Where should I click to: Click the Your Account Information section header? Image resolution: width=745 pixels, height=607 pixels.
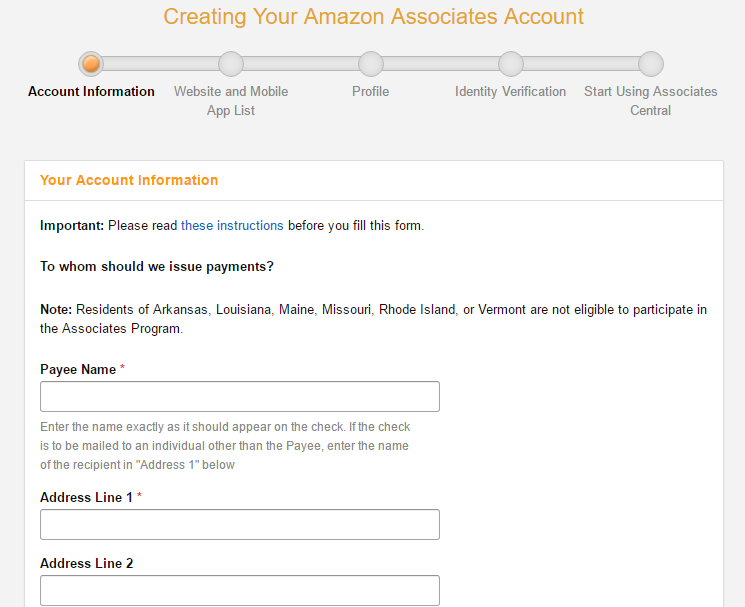pyautogui.click(x=129, y=180)
